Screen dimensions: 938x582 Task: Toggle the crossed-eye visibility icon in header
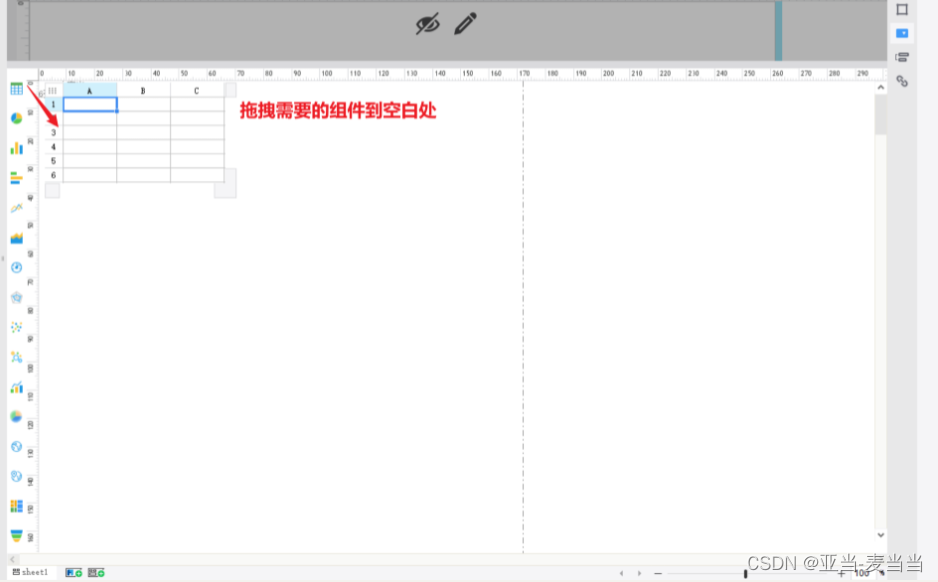(427, 24)
